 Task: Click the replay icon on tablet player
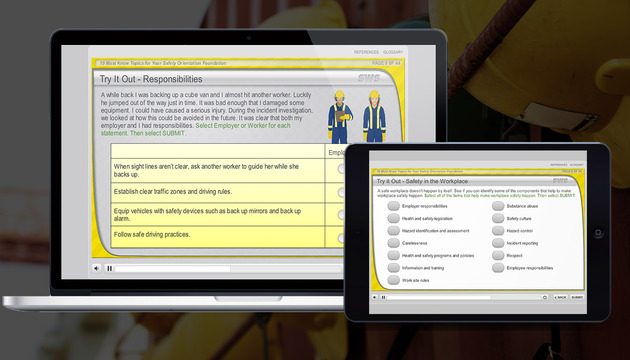(545, 297)
